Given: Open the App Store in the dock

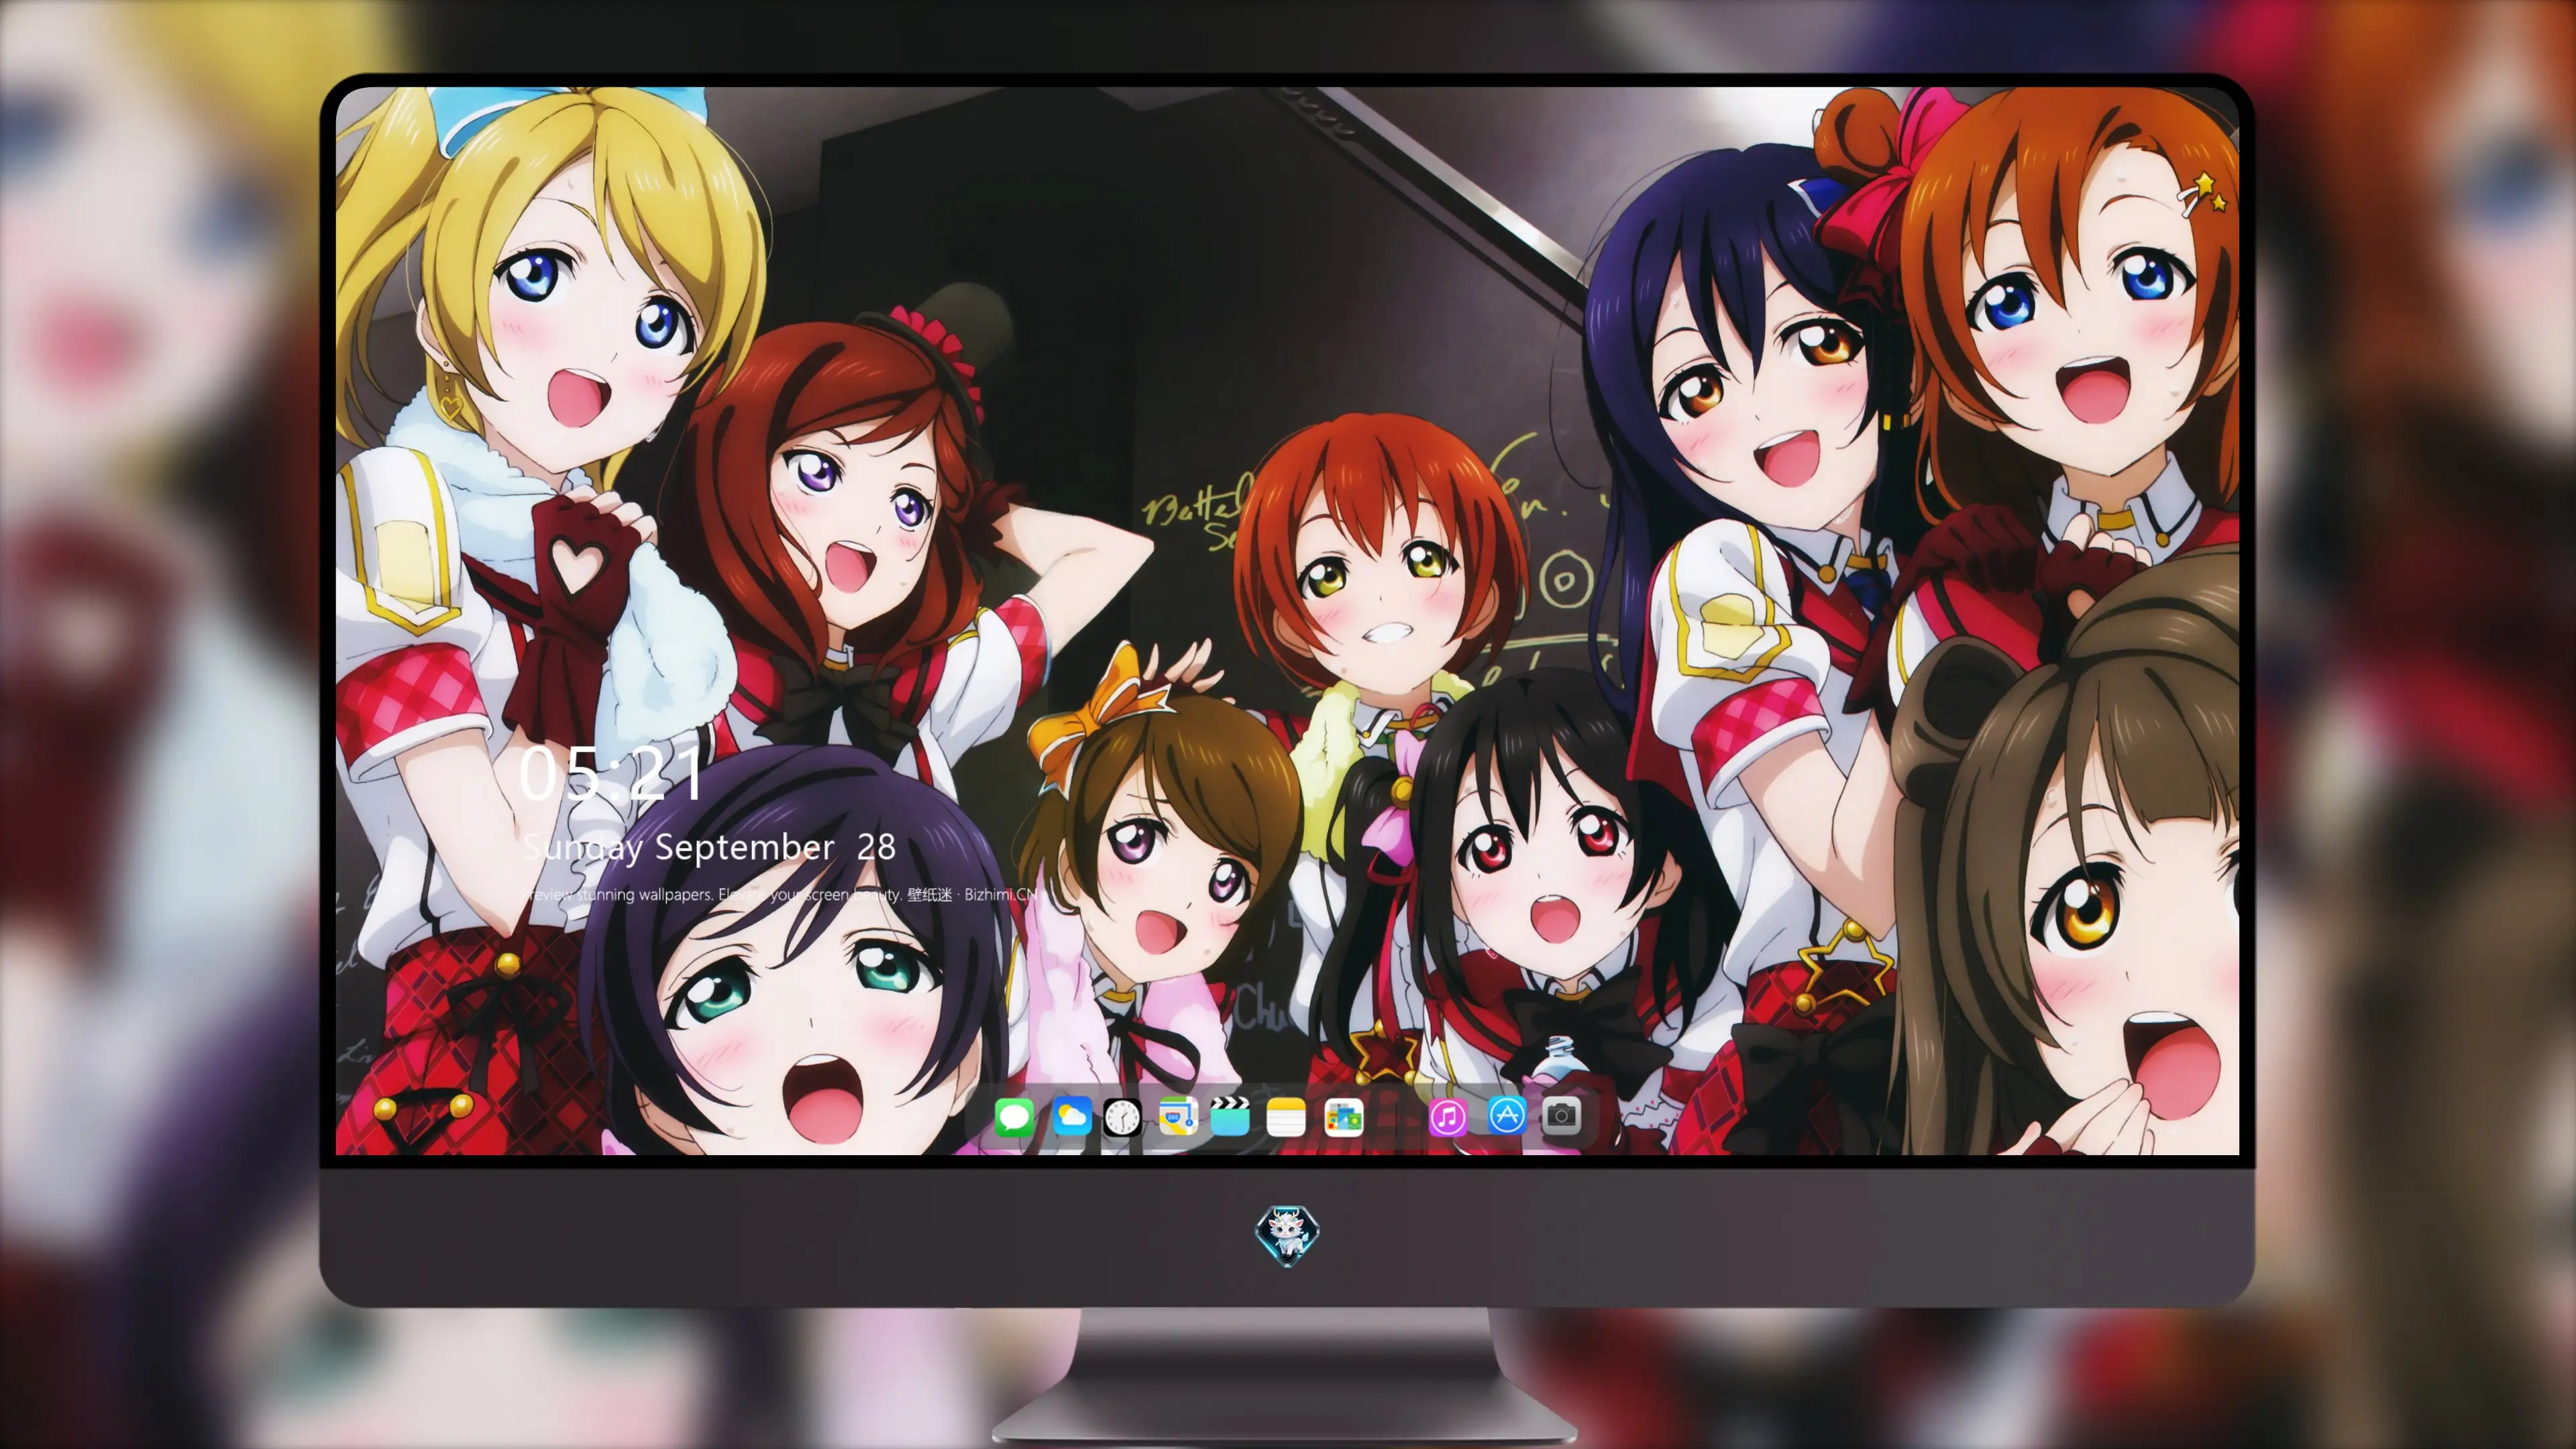Looking at the screenshot, I should click(1506, 1115).
